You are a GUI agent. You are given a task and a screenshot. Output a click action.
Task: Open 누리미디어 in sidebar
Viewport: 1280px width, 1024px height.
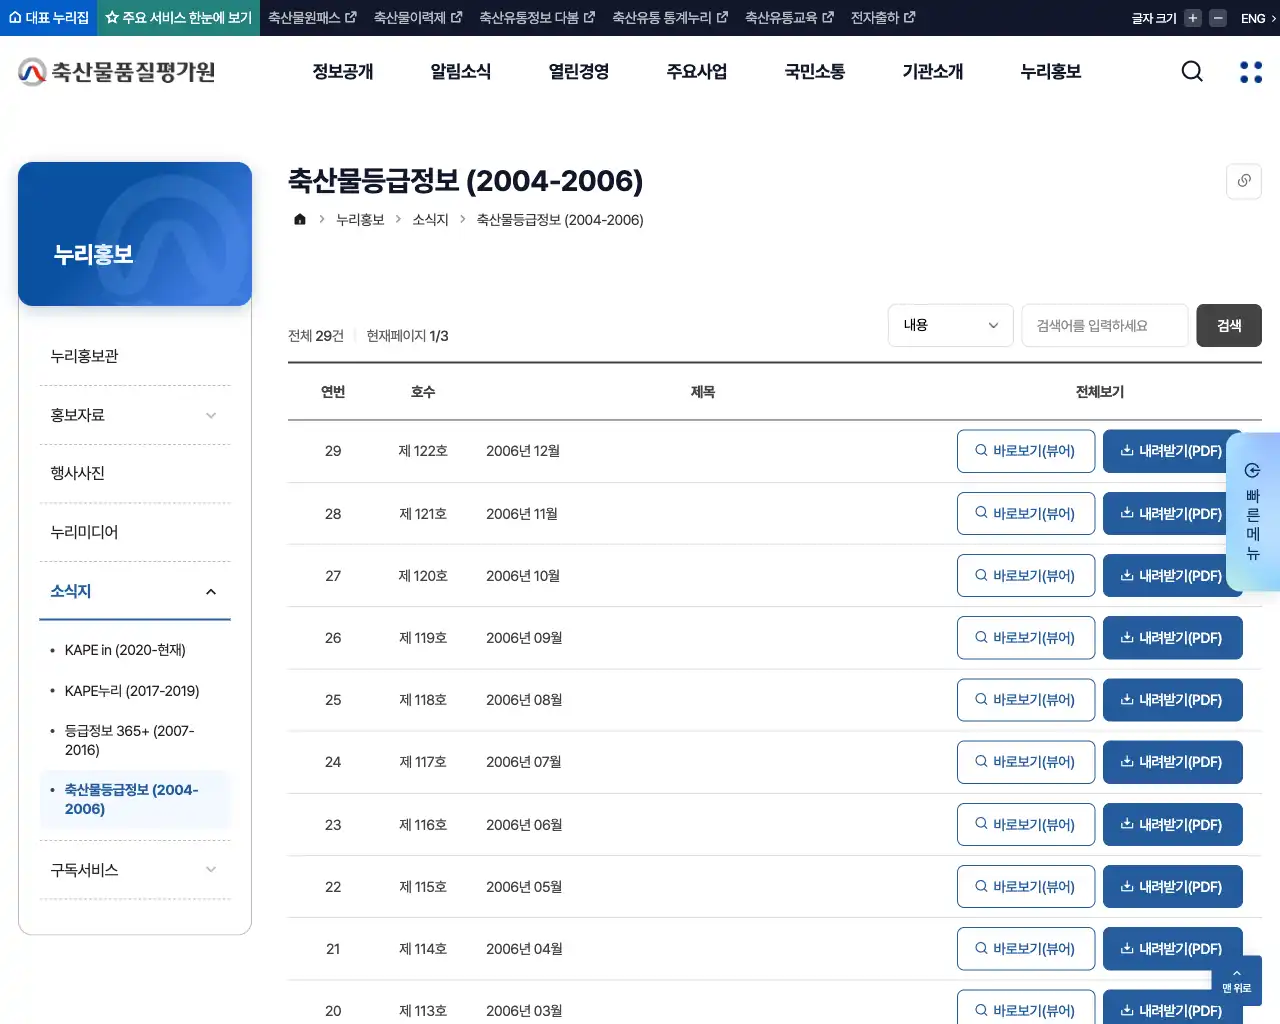[135, 532]
